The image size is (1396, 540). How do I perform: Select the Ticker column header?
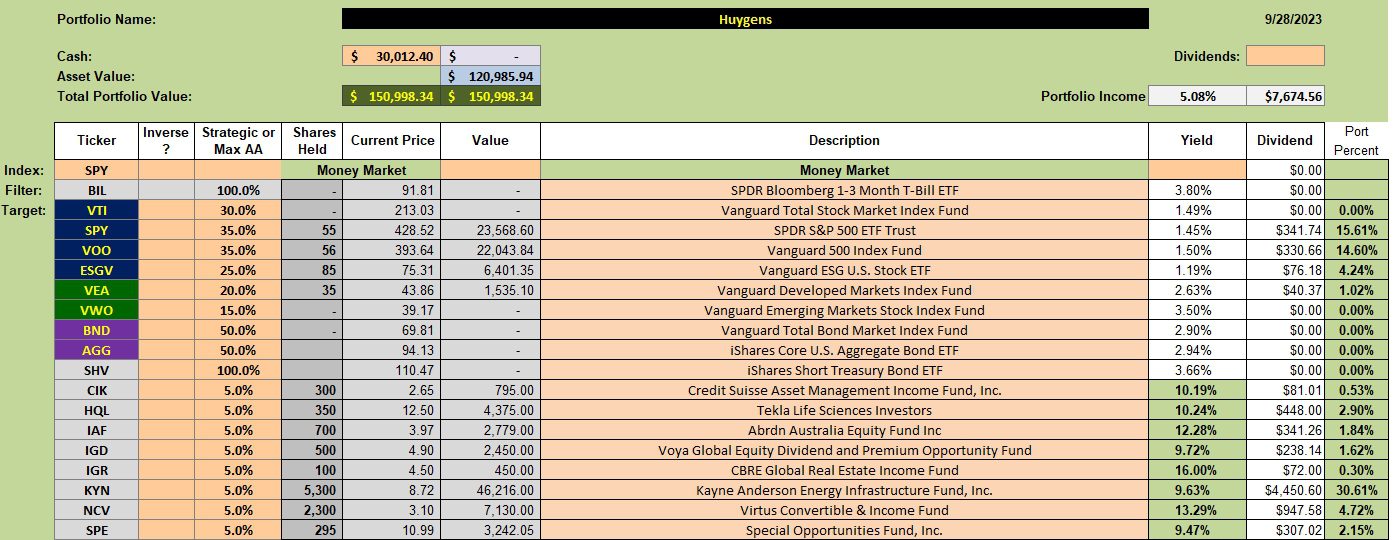97,141
